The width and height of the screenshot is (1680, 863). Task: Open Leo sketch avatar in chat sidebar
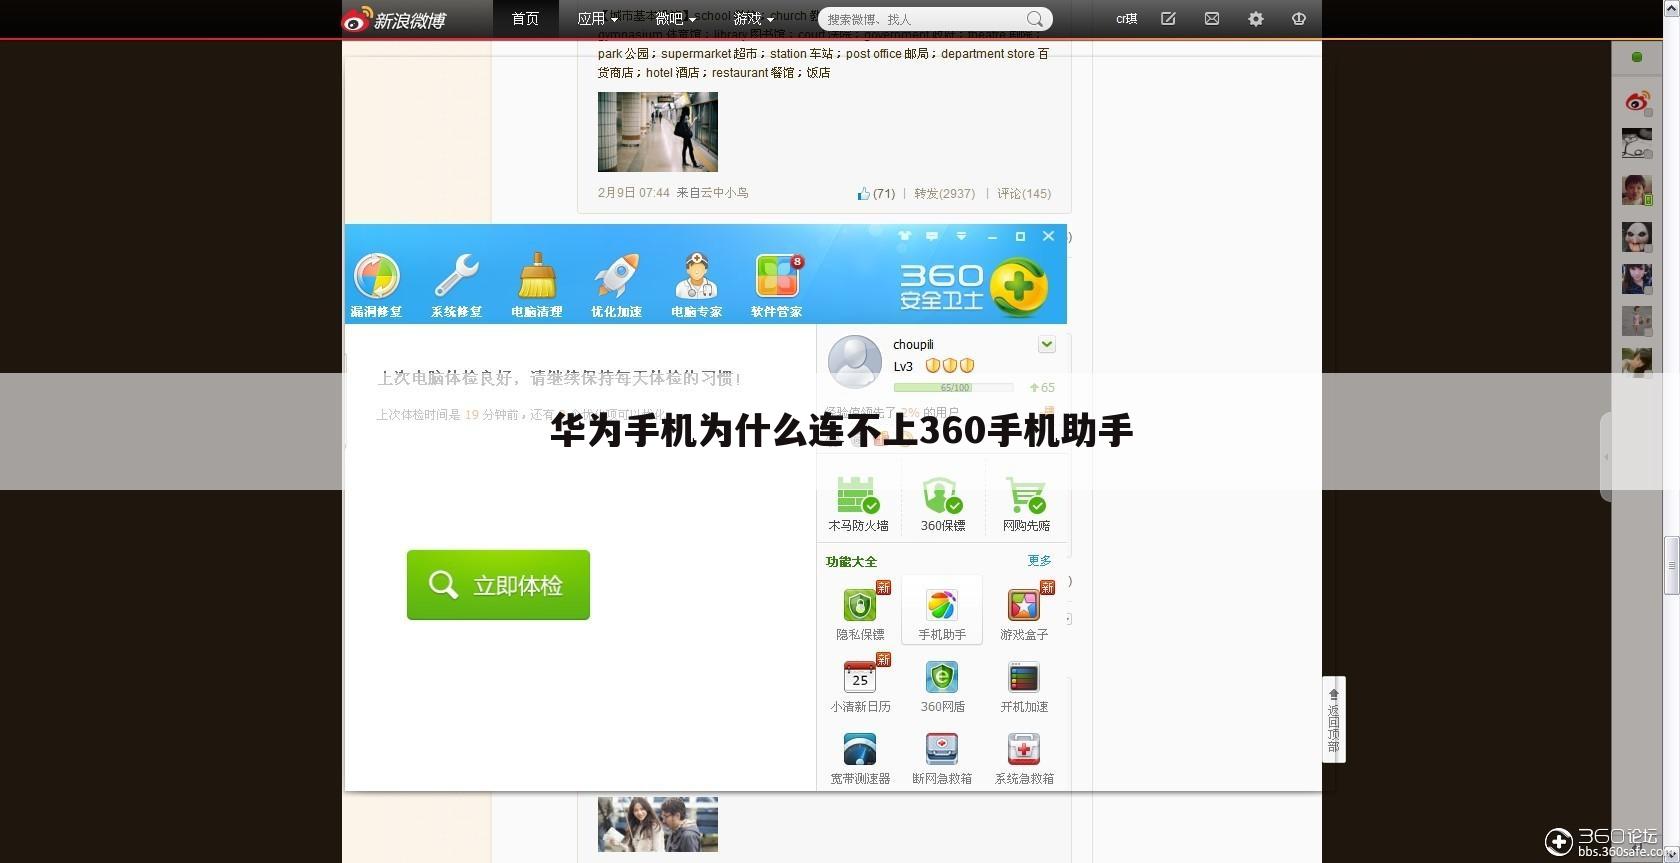tap(1637, 143)
